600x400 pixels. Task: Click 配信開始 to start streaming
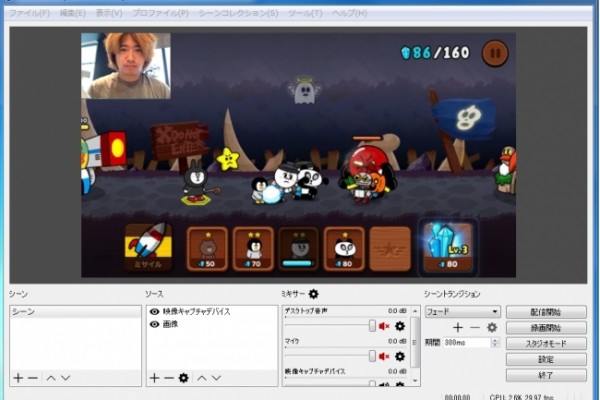pos(546,312)
